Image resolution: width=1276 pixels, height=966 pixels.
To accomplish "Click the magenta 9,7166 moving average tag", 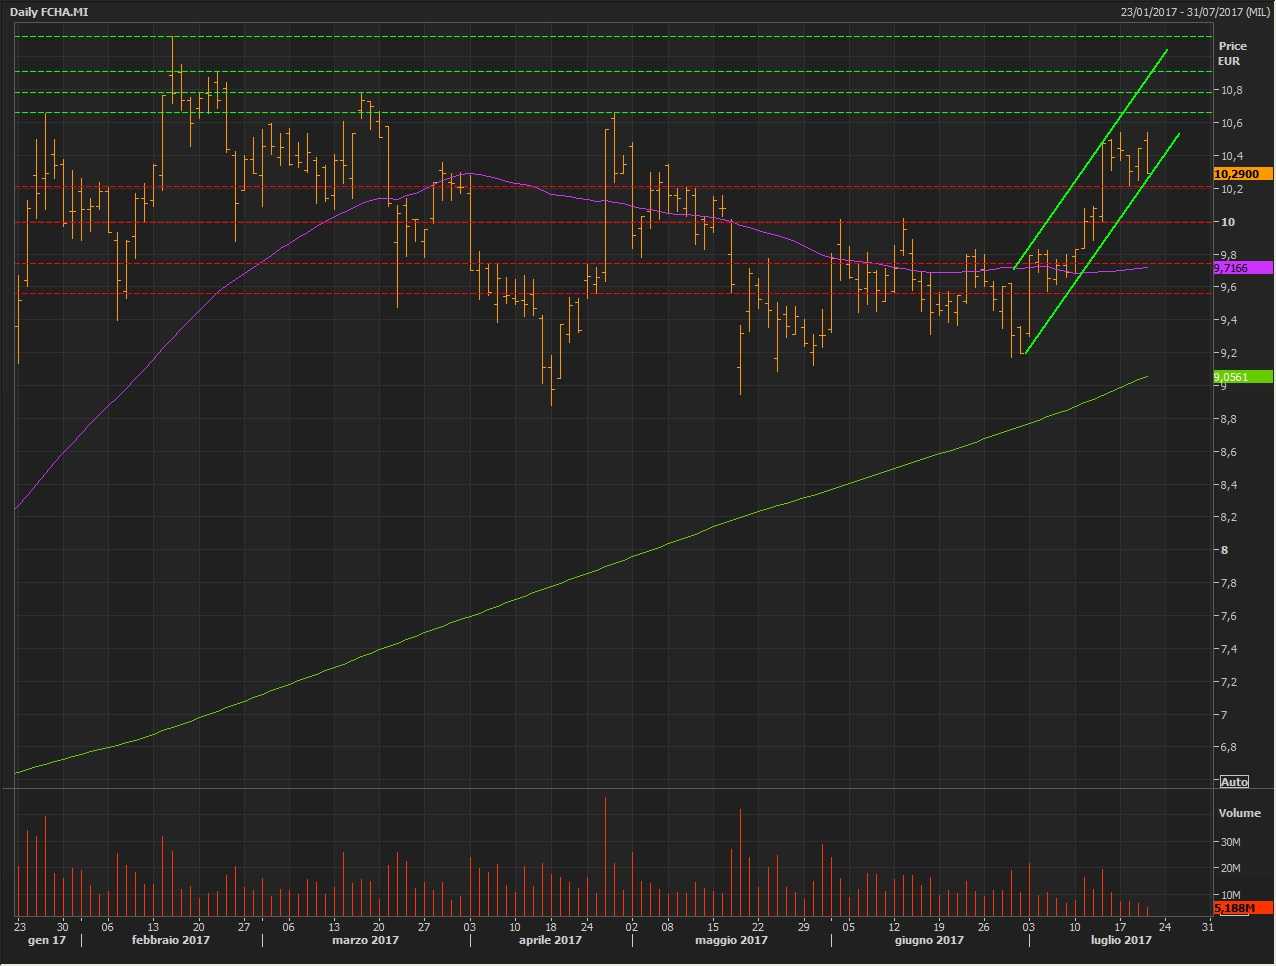I will 1241,268.
